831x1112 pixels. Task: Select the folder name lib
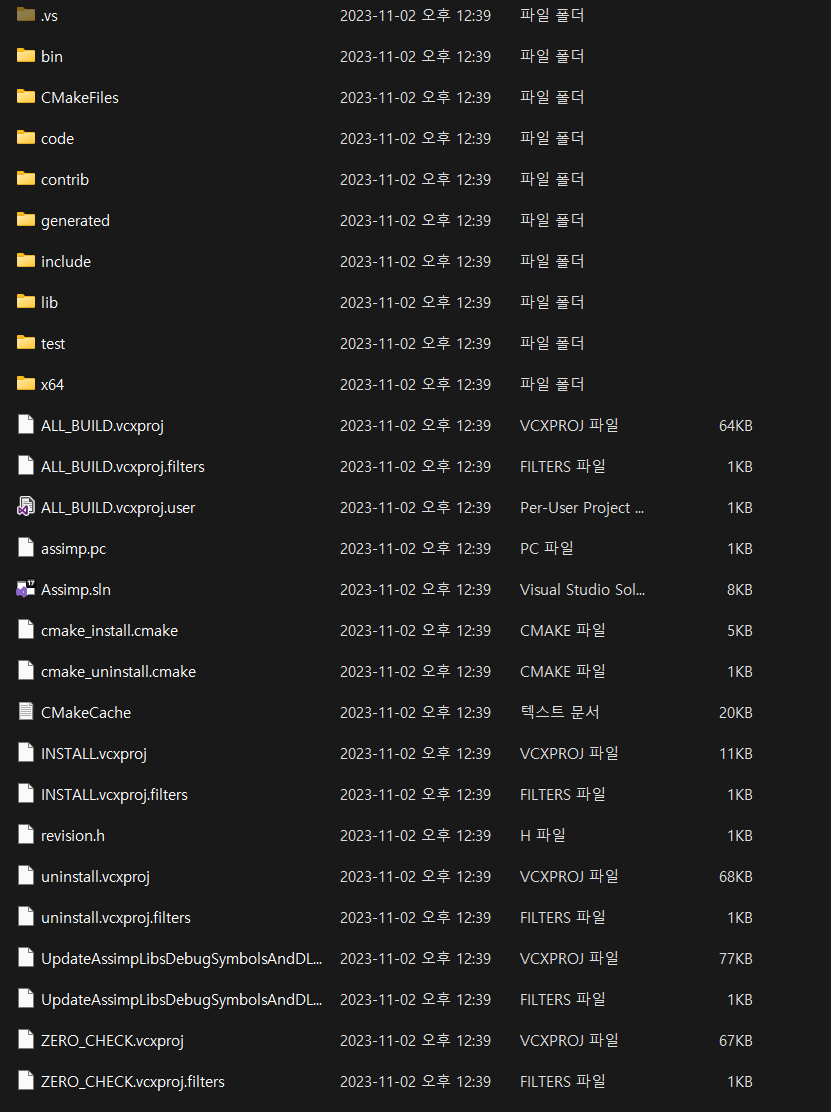[49, 303]
